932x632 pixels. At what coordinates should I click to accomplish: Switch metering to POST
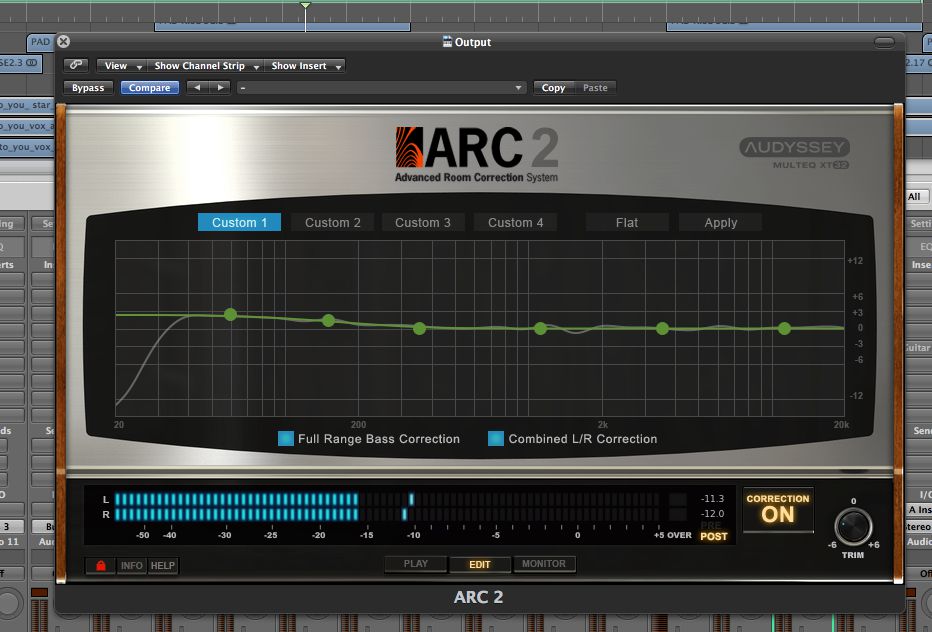[713, 536]
